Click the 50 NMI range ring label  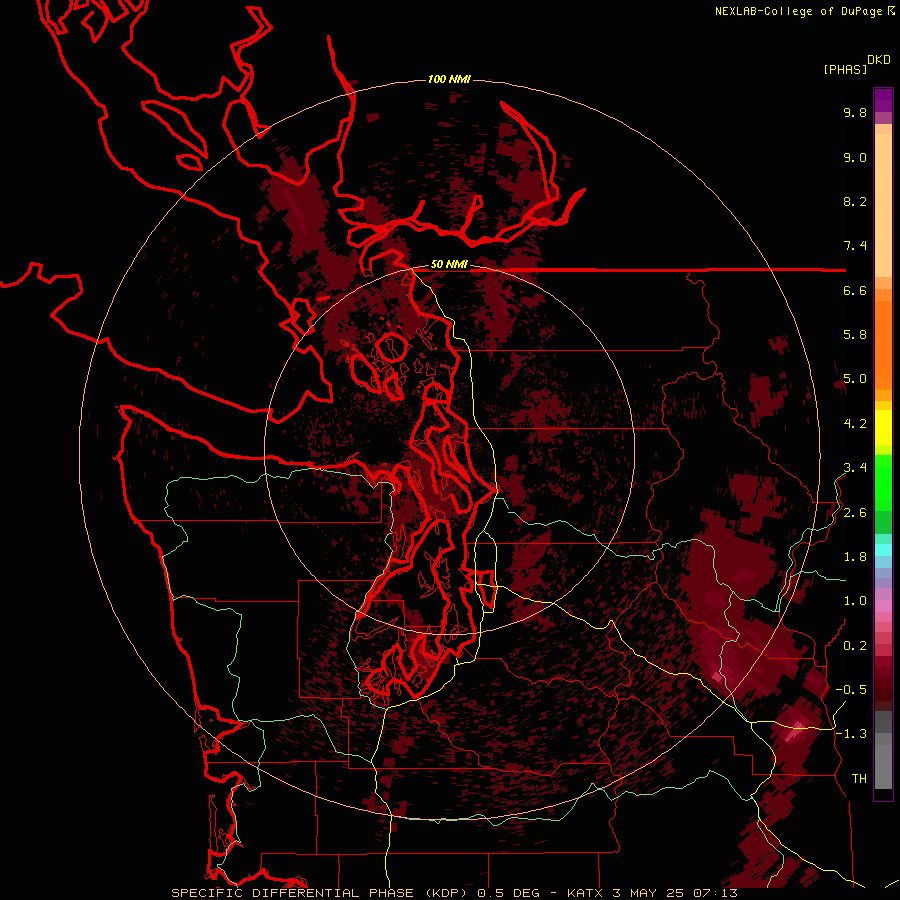coord(449,265)
